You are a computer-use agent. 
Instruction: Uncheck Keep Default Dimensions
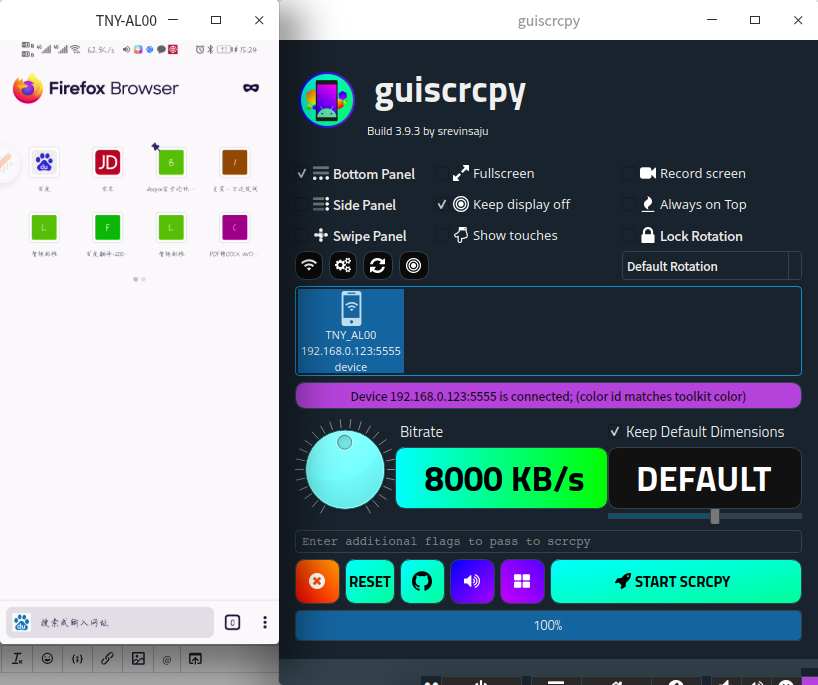click(615, 431)
